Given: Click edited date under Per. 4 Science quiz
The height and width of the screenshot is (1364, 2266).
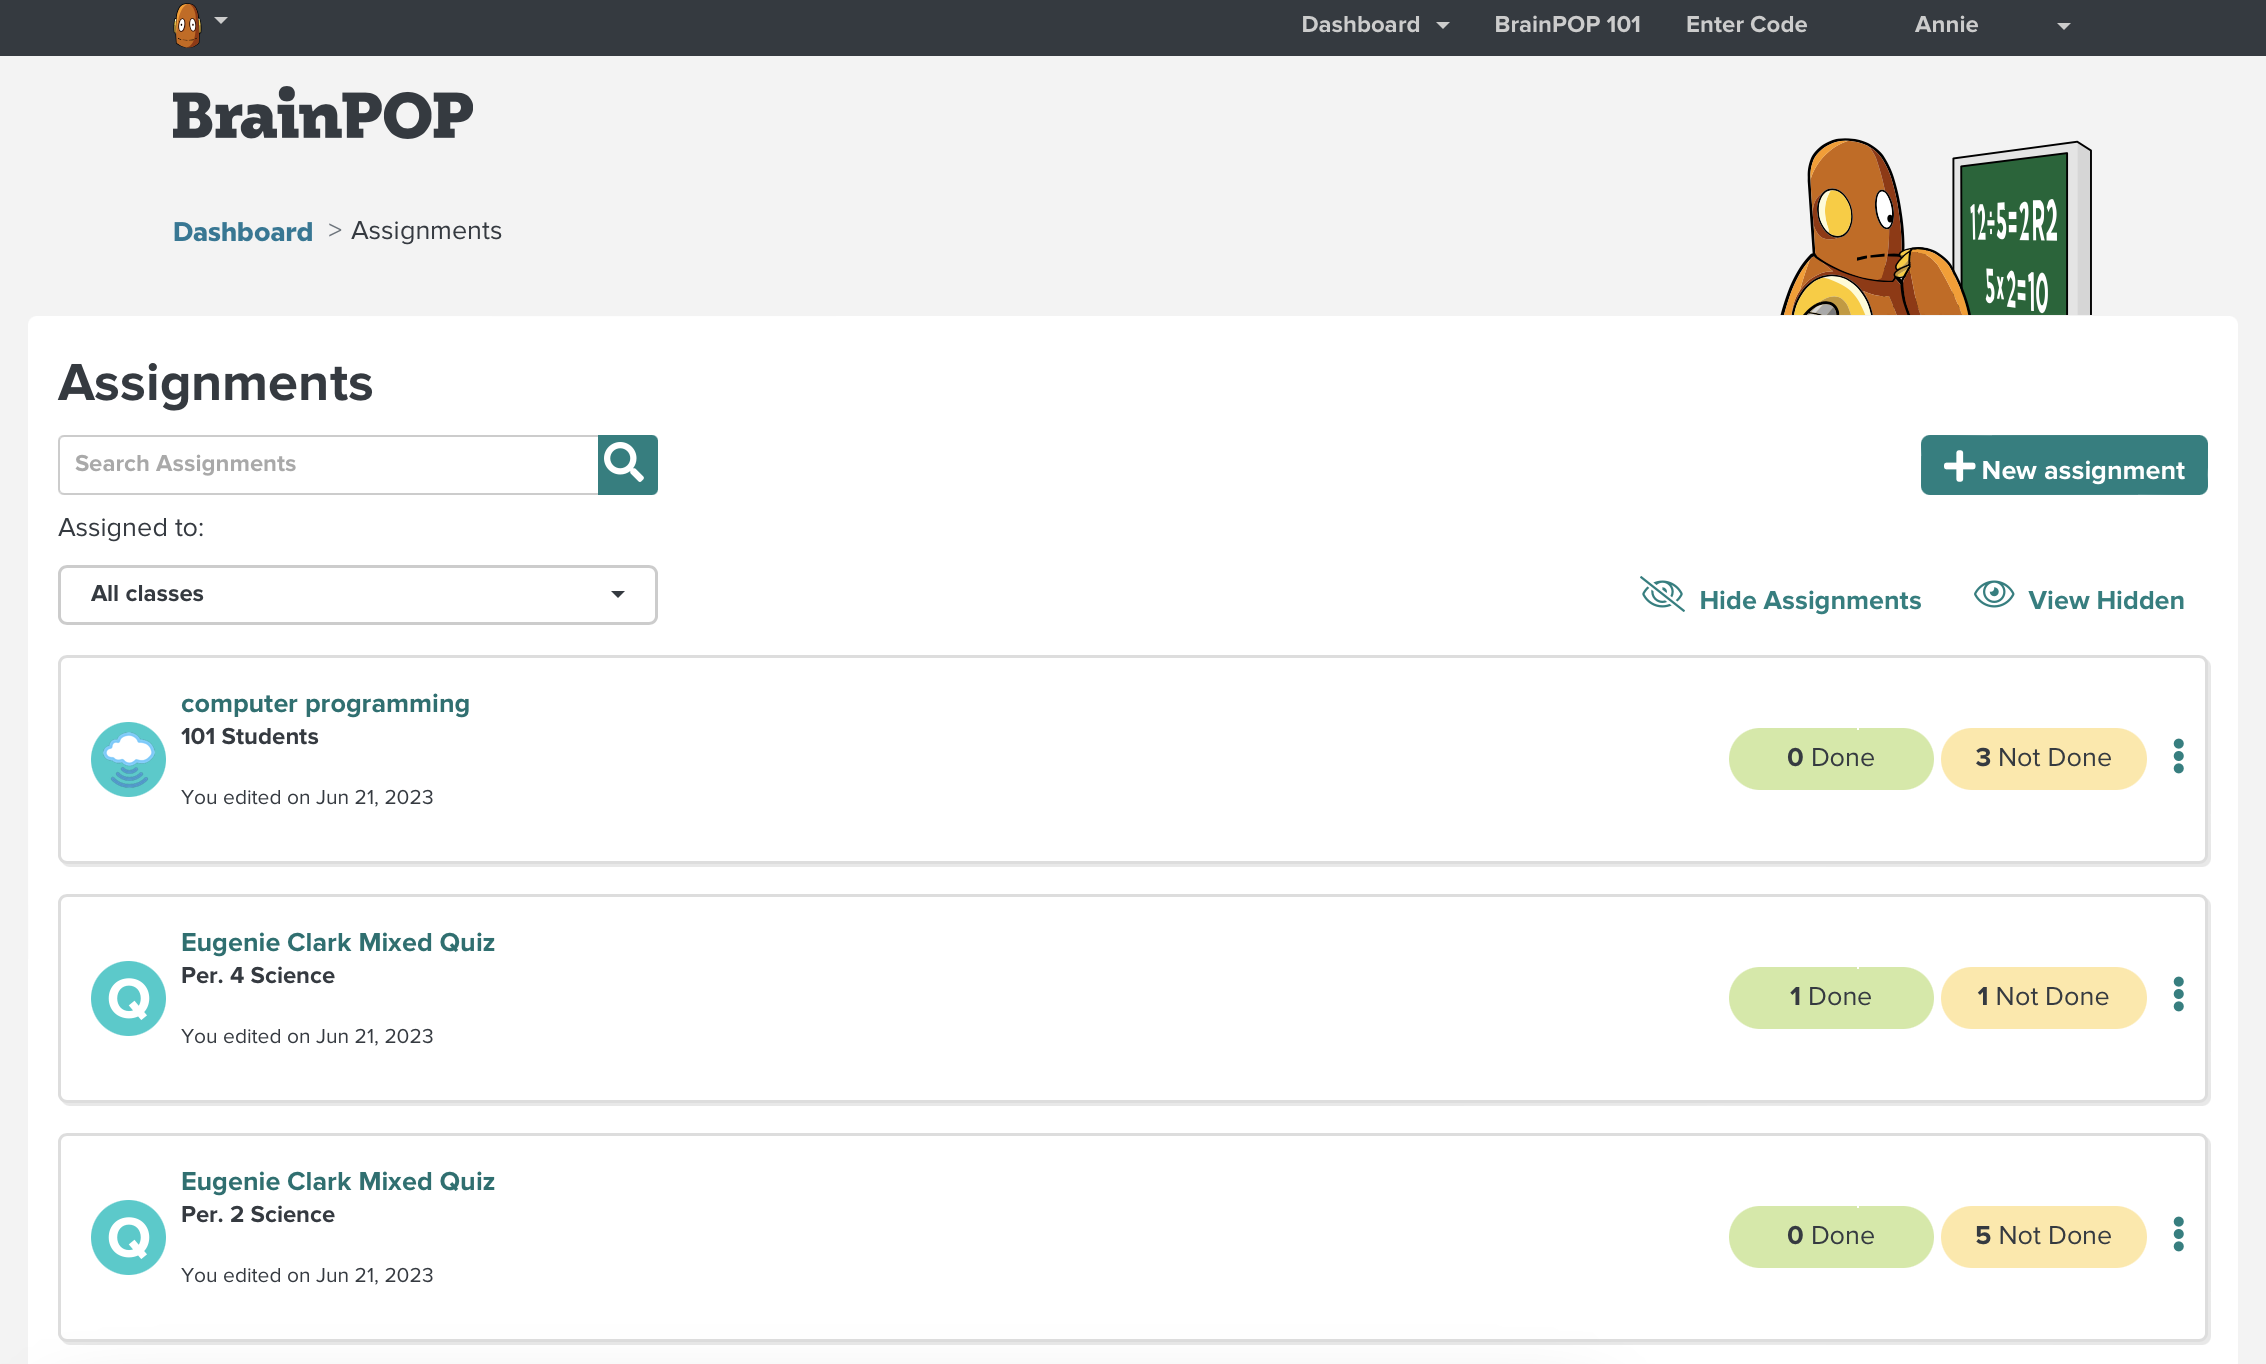Looking at the screenshot, I should pos(307,1037).
